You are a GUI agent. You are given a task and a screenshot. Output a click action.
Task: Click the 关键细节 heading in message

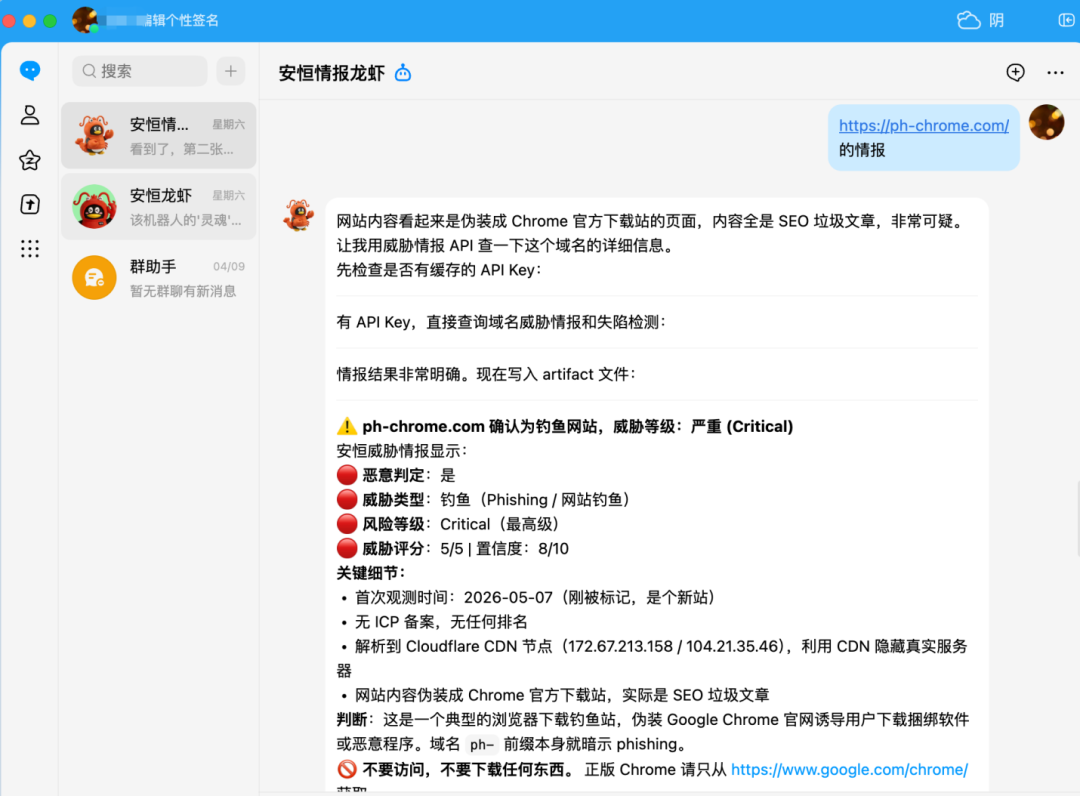[x=371, y=573]
